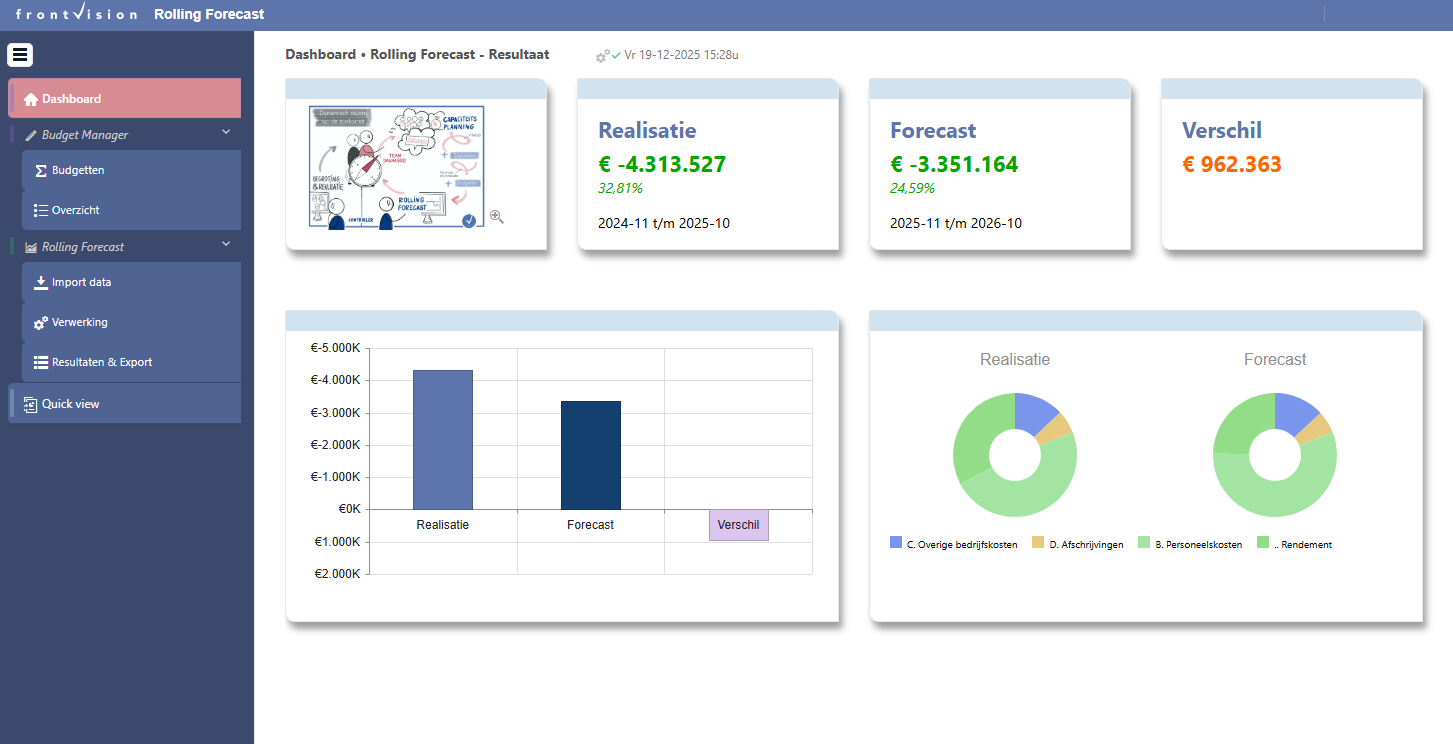Click the Realisatie bar in chart
The width and height of the screenshot is (1453, 744).
point(443,440)
